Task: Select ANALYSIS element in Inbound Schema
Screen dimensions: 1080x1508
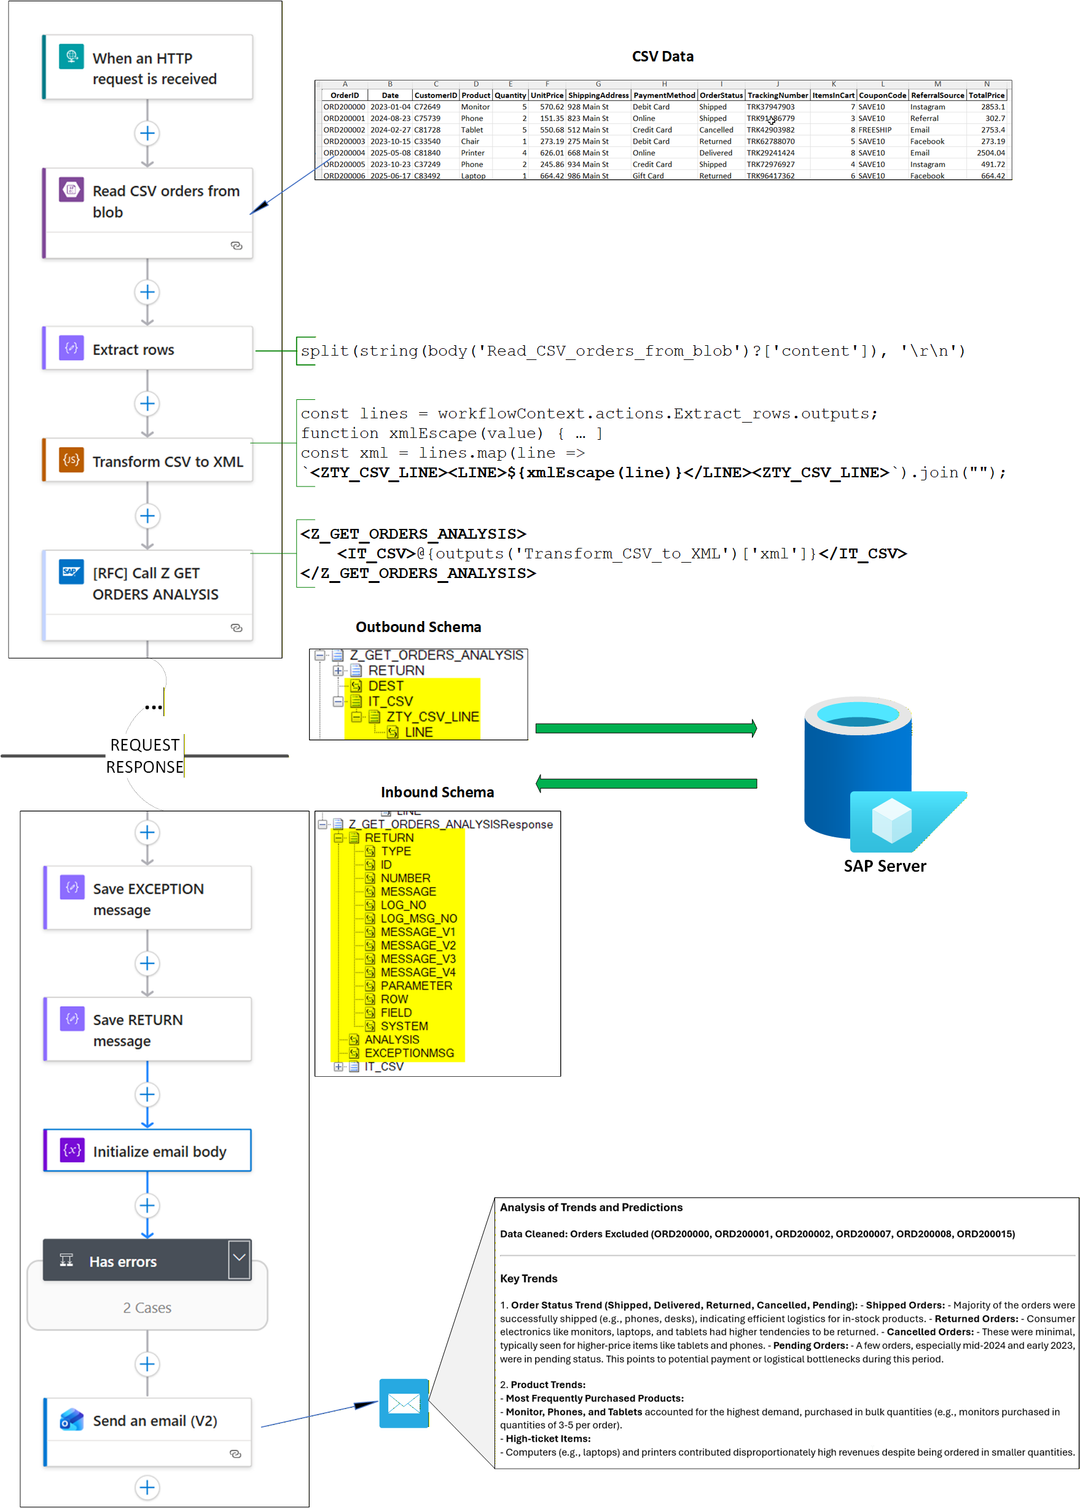Action: [x=392, y=1040]
